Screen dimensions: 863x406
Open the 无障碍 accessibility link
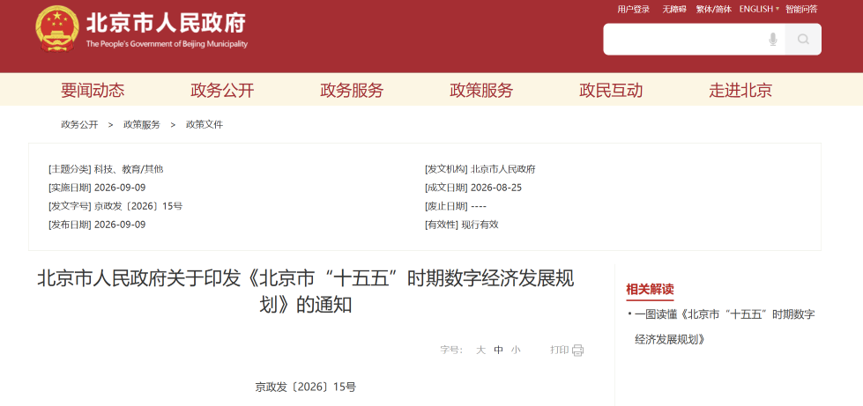point(674,9)
